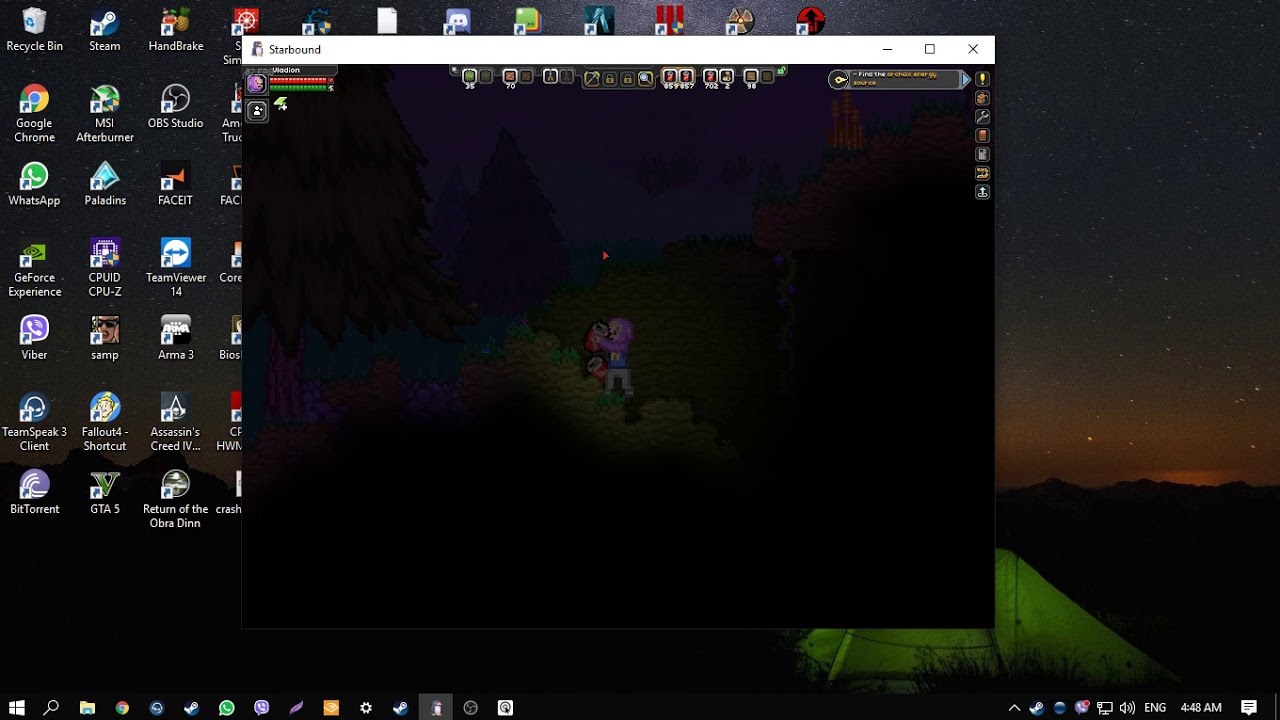Open Assassin's Creed IV desktop shortcut

176,422
